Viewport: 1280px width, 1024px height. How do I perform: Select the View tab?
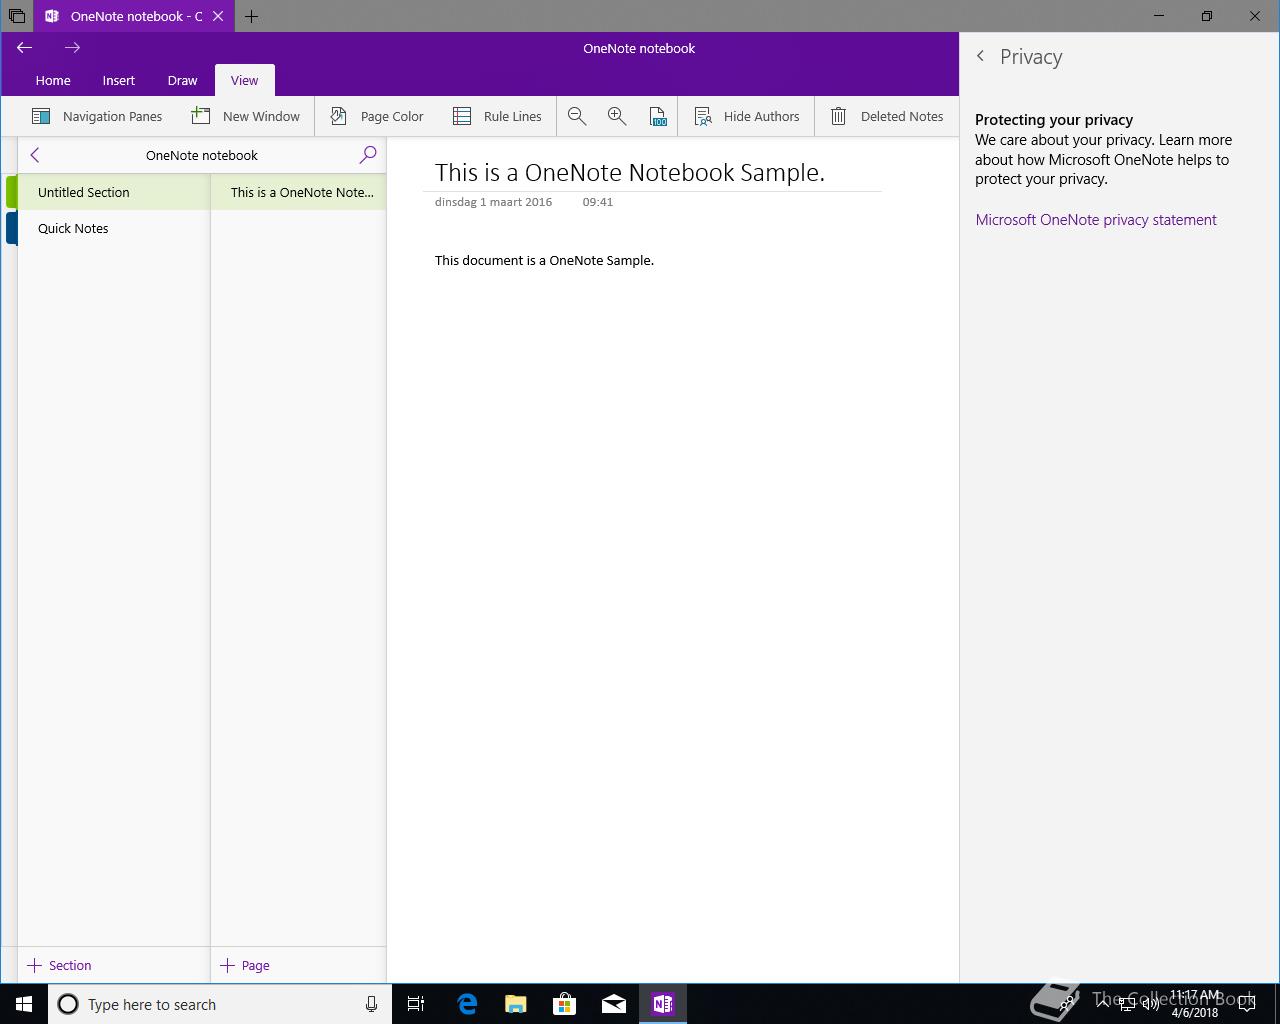tap(244, 80)
